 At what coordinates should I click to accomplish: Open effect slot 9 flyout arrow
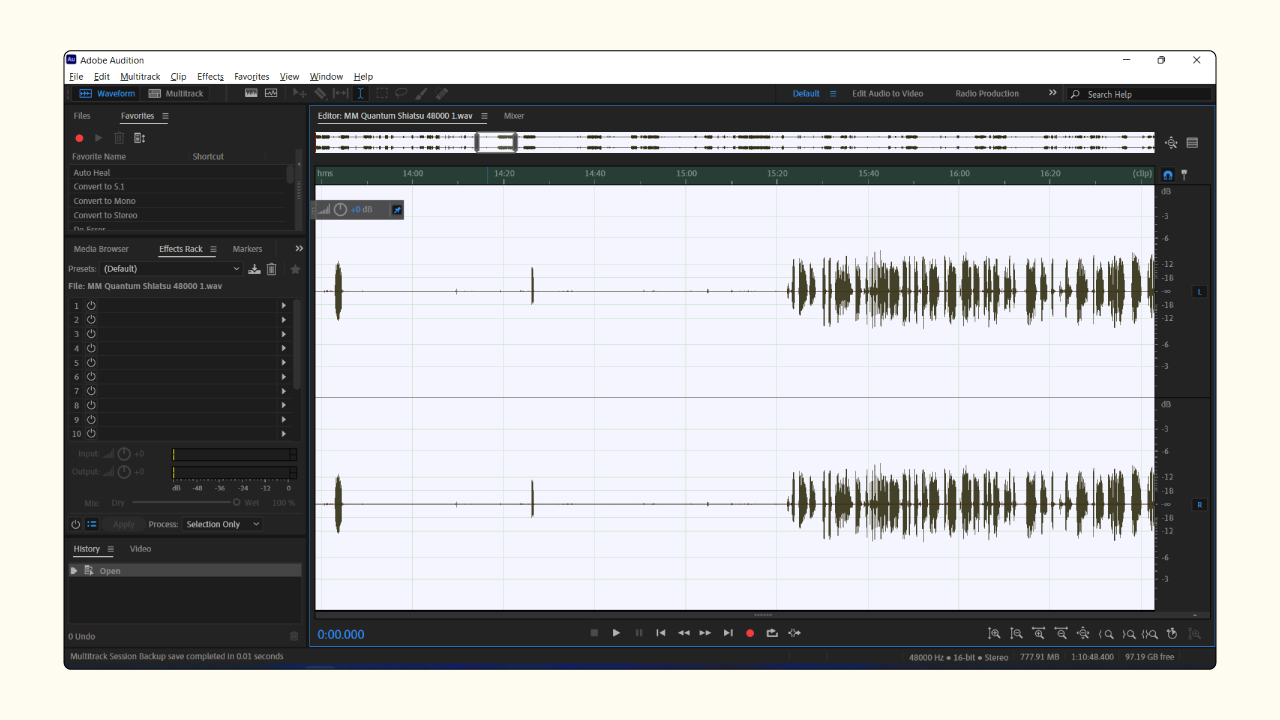(283, 420)
